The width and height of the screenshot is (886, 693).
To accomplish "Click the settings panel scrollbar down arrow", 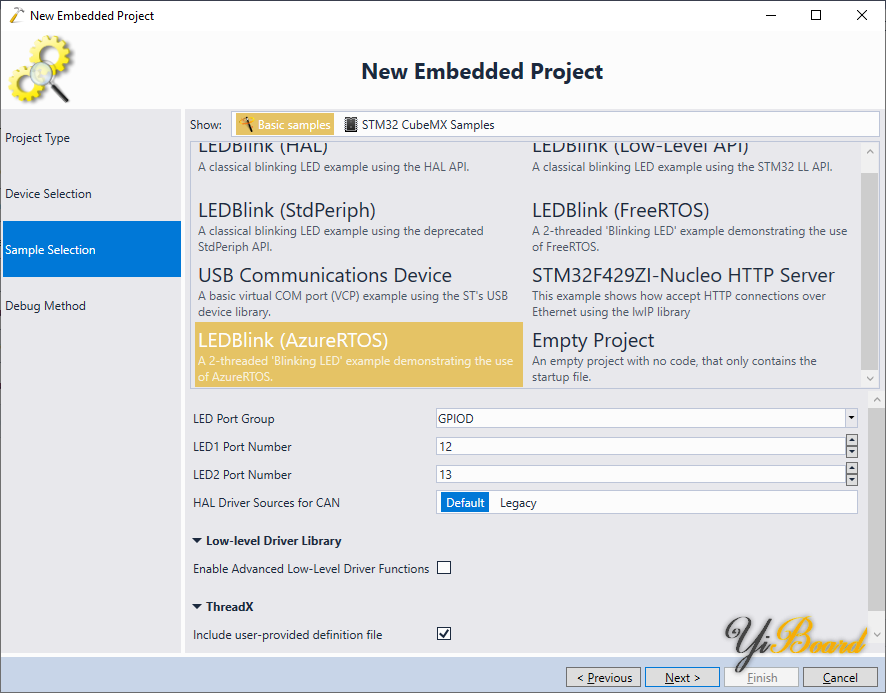I will point(877,634).
